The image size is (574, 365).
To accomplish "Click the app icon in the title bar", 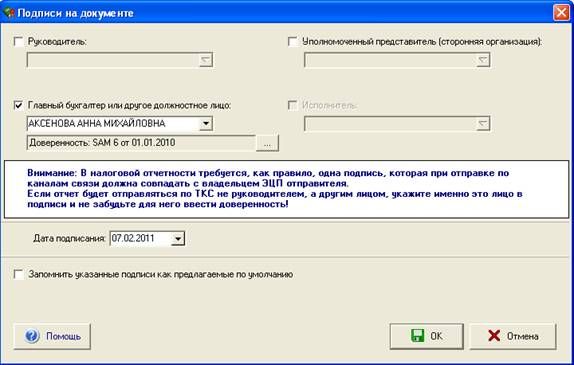I will coord(9,13).
